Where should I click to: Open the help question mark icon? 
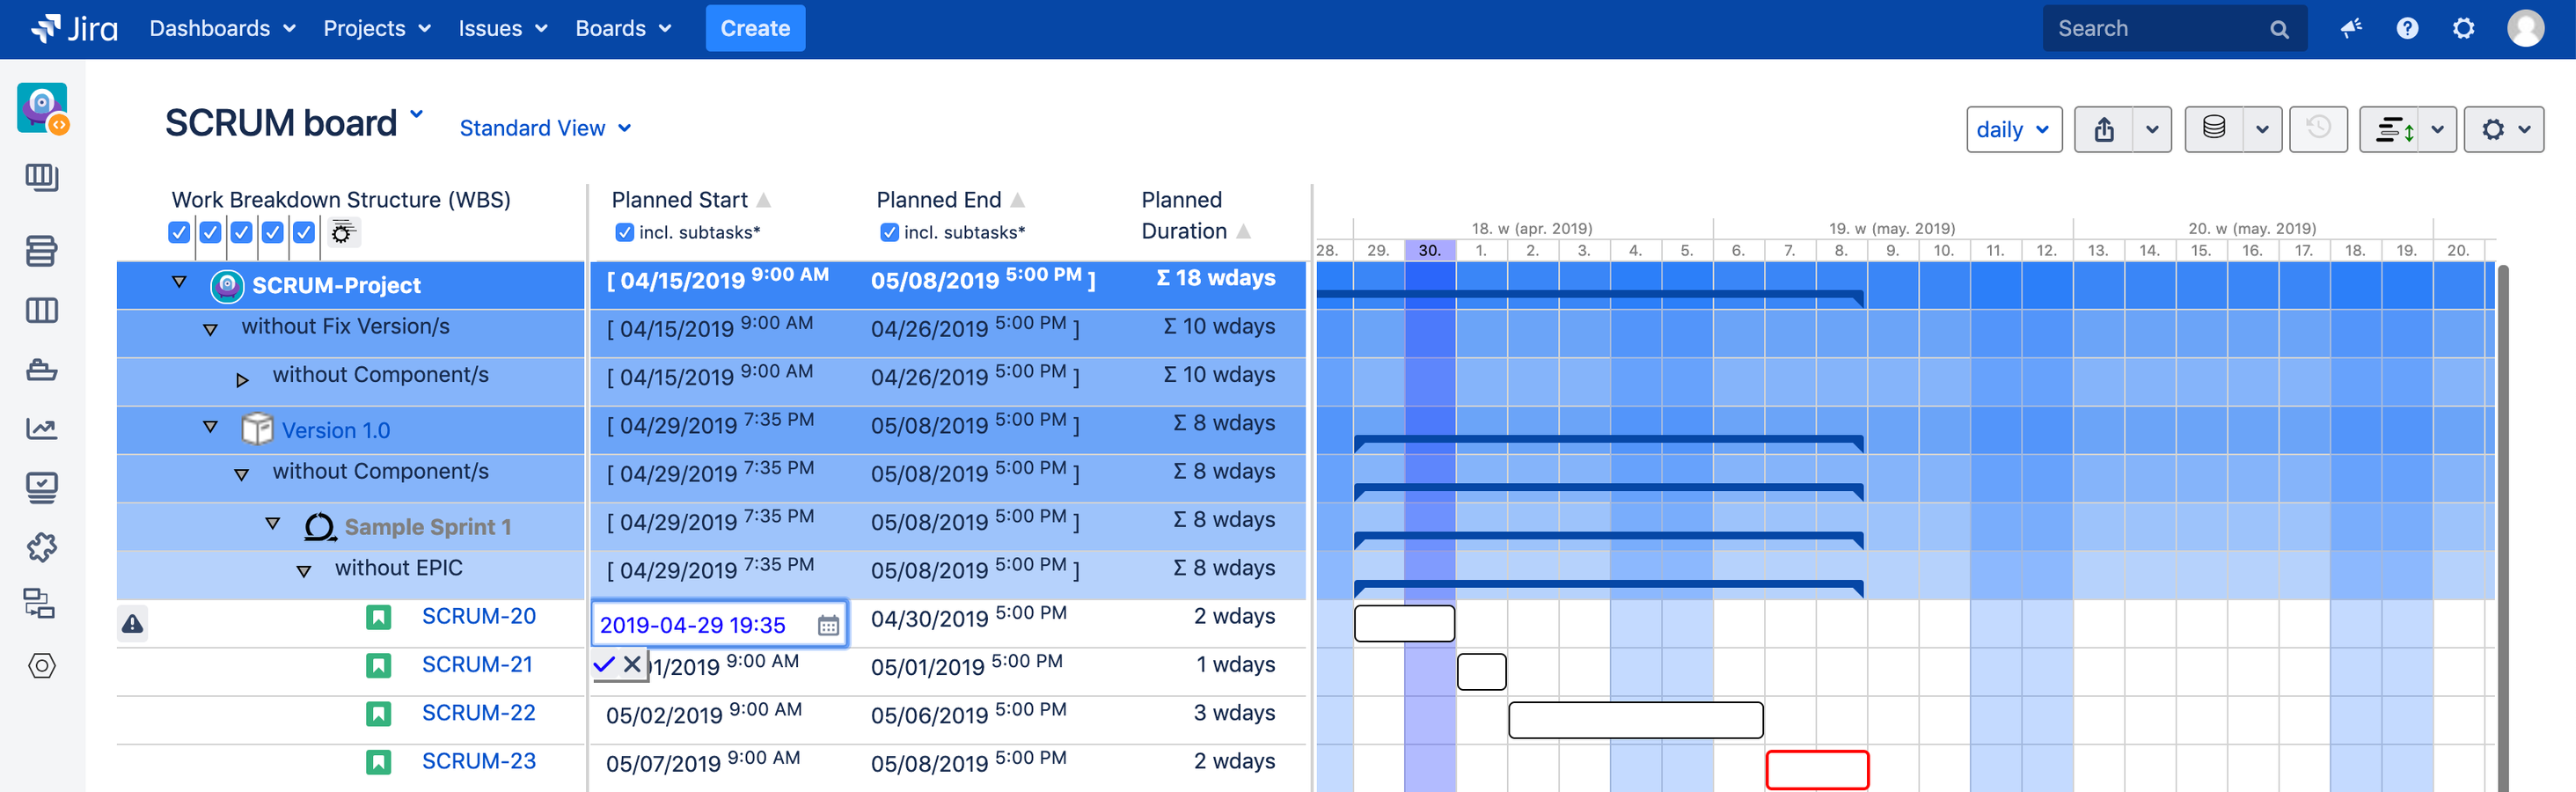2407,28
